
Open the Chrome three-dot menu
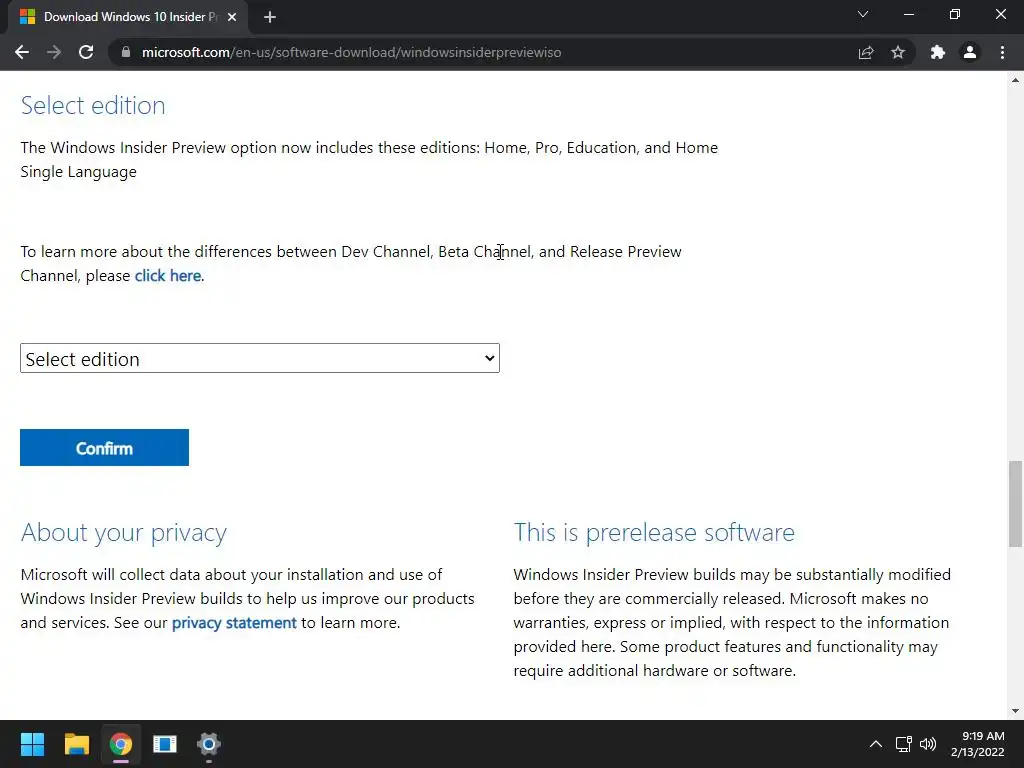[1002, 52]
